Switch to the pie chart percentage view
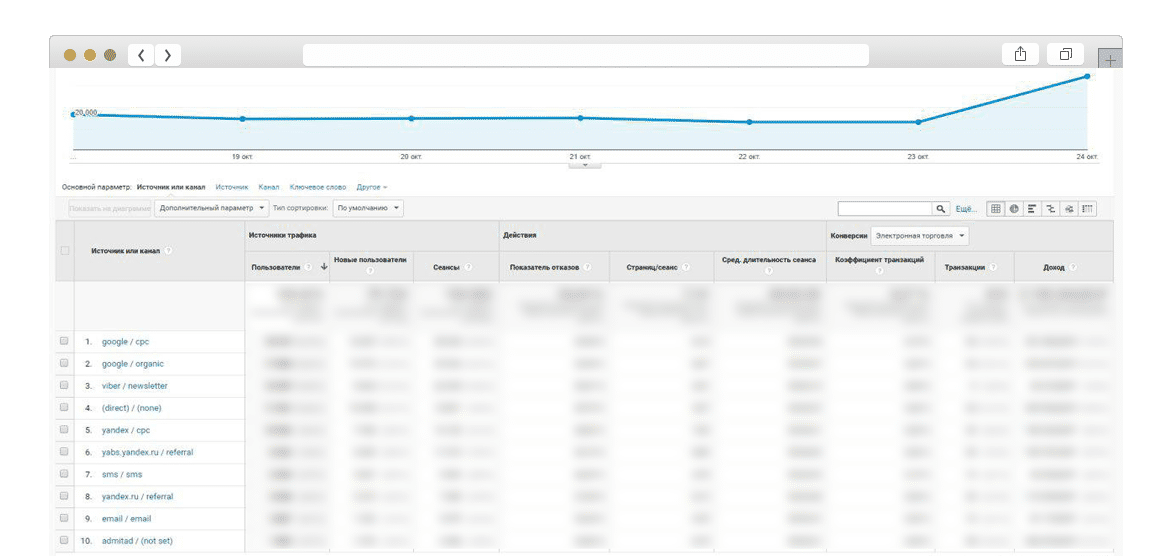The height and width of the screenshot is (556, 1172). pos(1013,209)
